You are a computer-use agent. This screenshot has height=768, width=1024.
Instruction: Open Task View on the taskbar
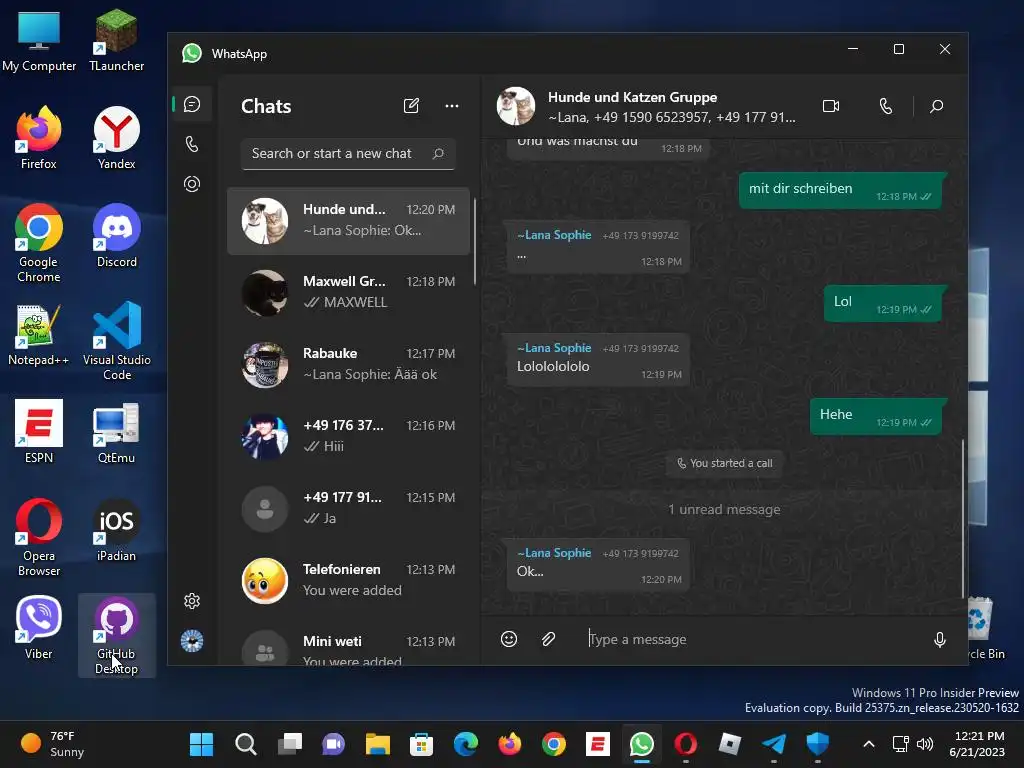[290, 744]
